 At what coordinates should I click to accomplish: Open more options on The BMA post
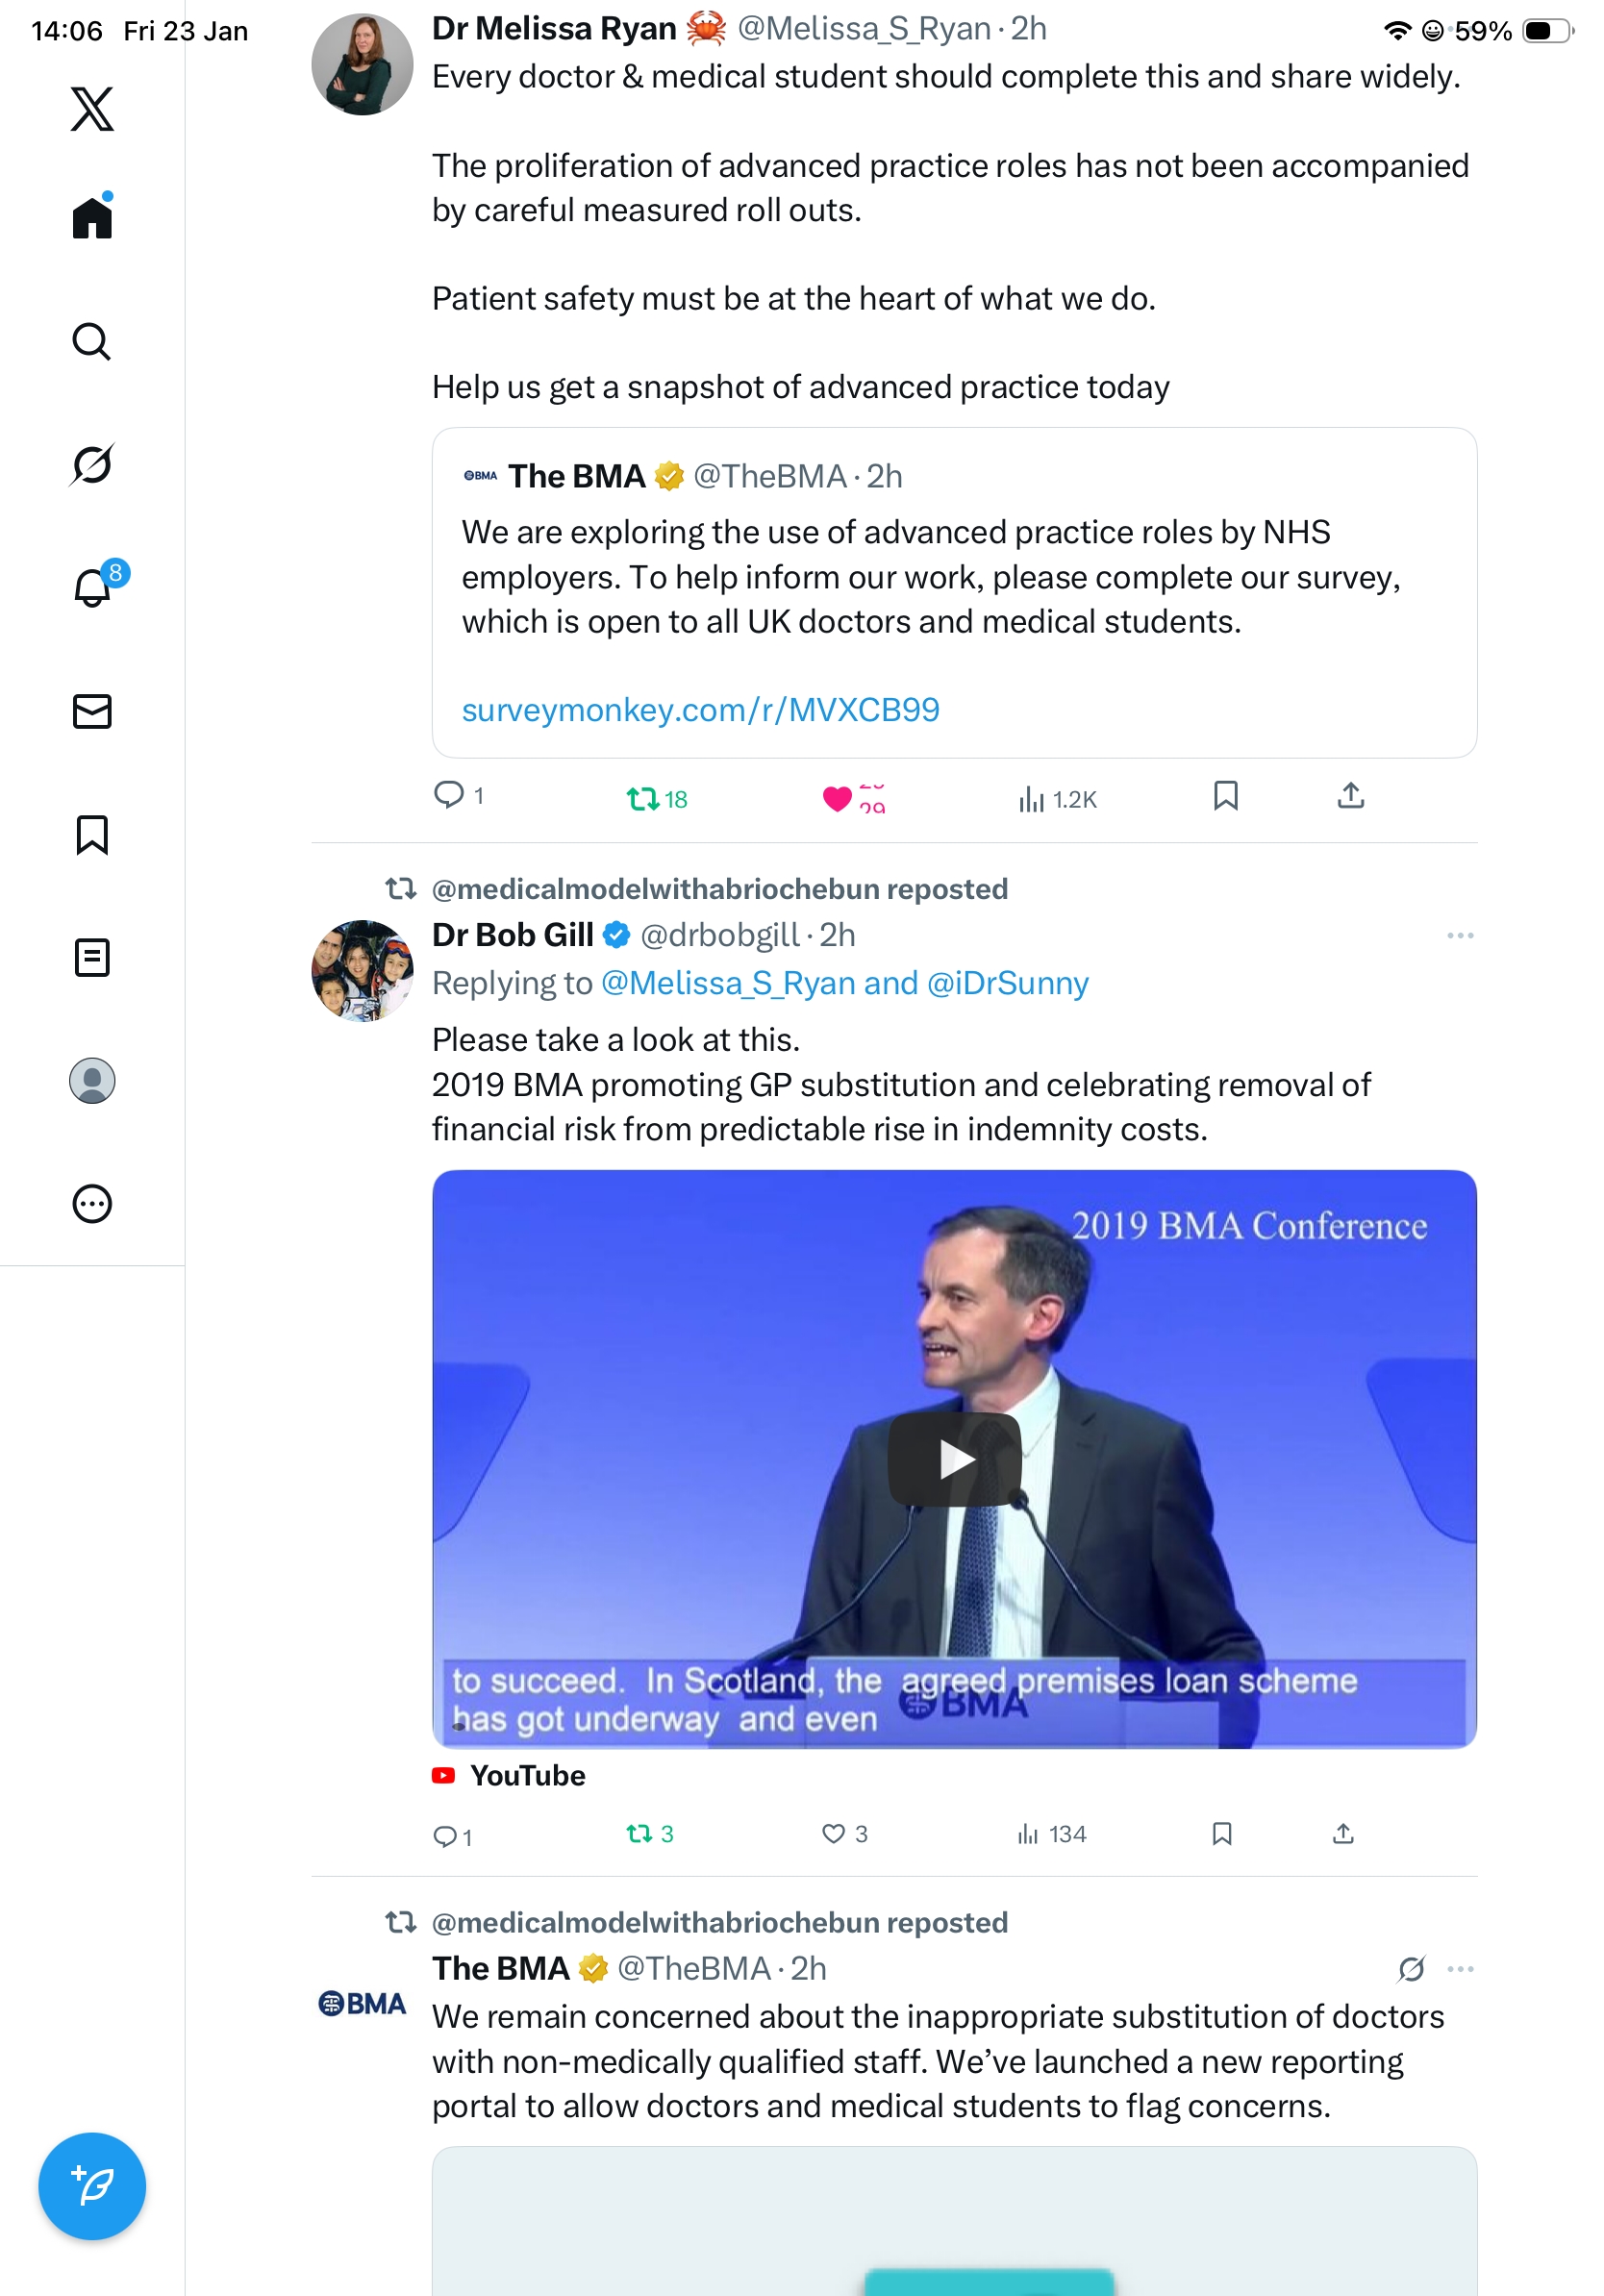coord(1459,1968)
